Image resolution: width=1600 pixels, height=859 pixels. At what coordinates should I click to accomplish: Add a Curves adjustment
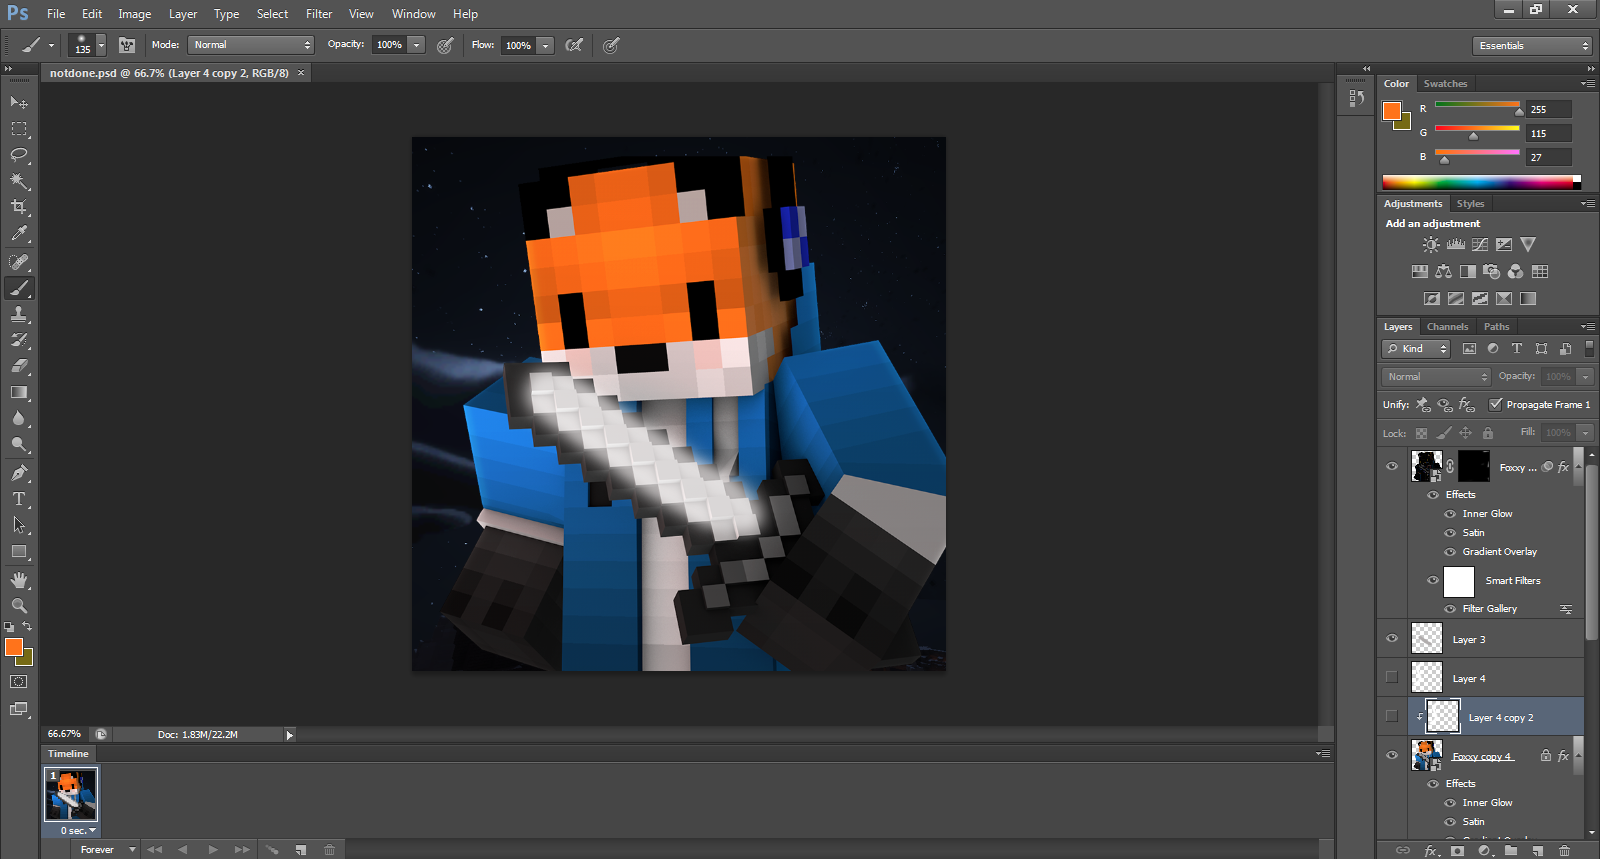click(x=1480, y=245)
